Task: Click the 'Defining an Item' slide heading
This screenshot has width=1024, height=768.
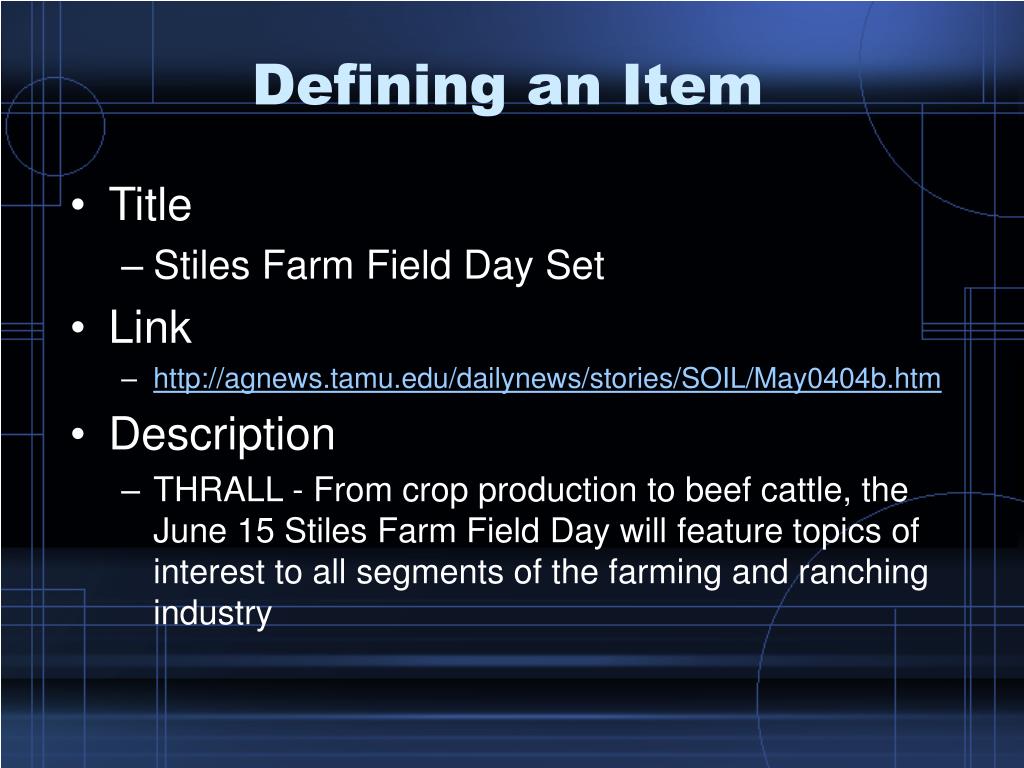Action: (x=507, y=86)
